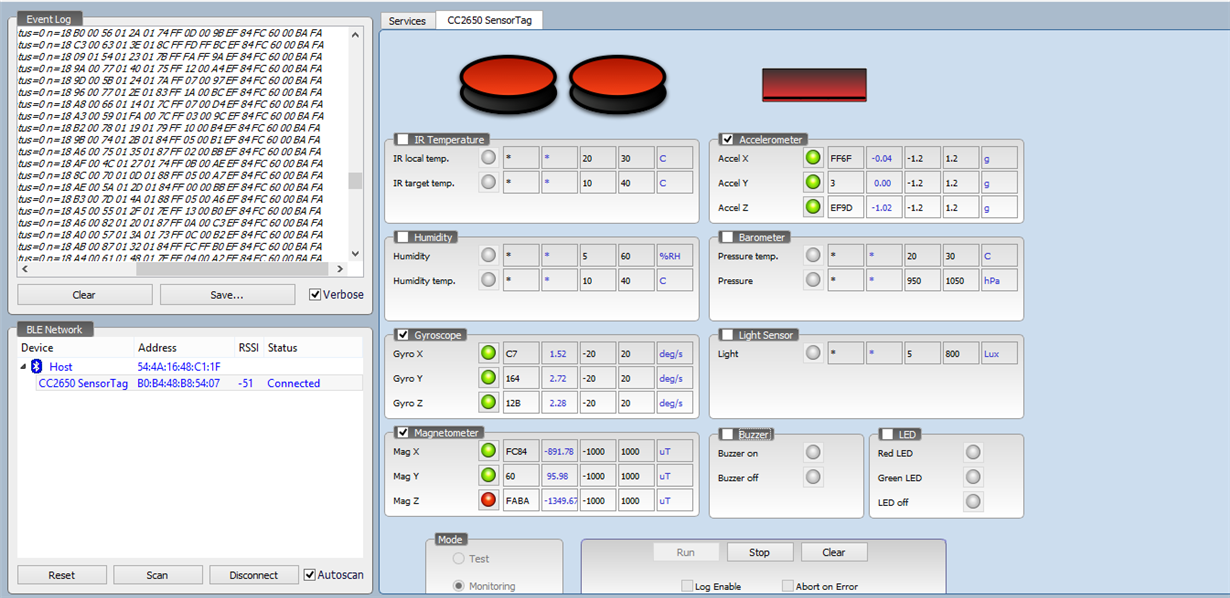Check the Log Enable option
Screen dimensions: 1230x598
coord(687,586)
